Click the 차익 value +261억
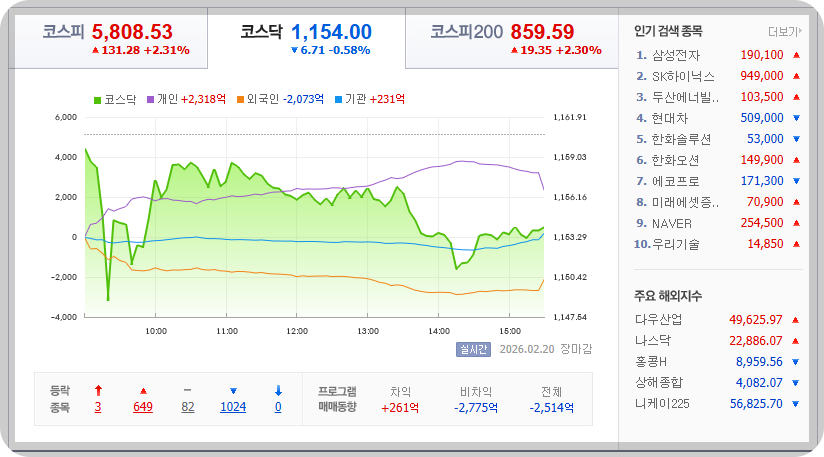The image size is (824, 457). (400, 408)
